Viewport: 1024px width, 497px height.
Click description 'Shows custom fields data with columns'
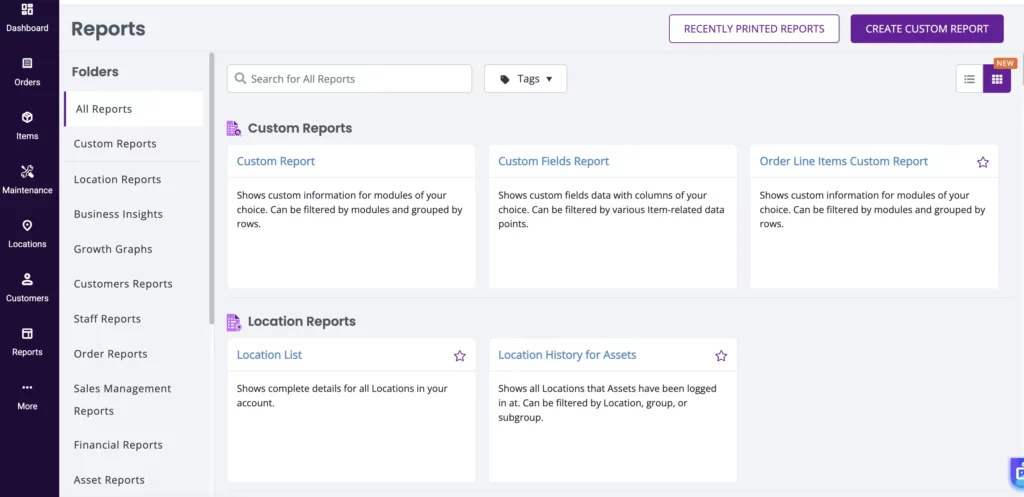click(611, 210)
